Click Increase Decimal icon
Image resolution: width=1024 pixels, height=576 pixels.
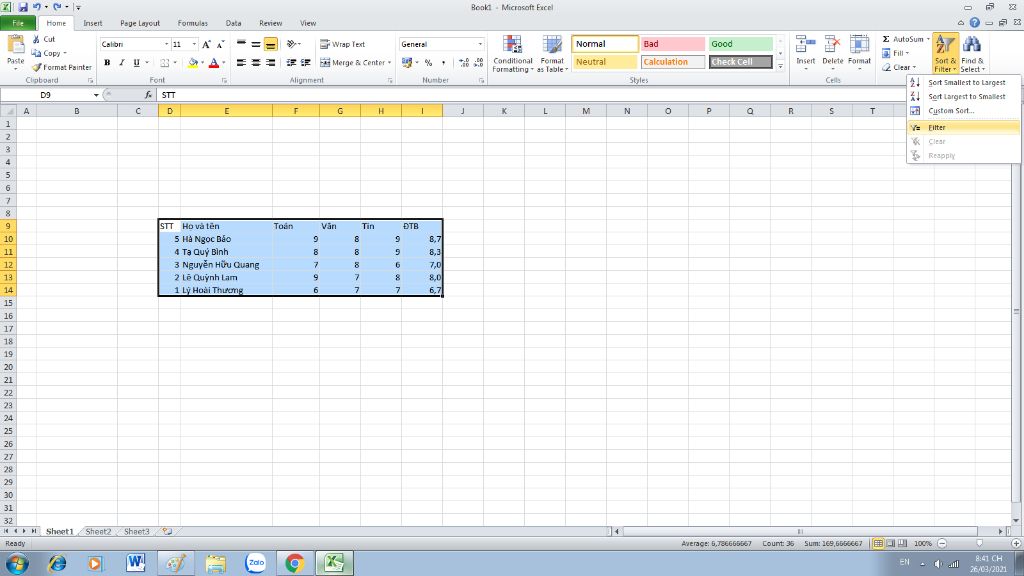(x=464, y=63)
